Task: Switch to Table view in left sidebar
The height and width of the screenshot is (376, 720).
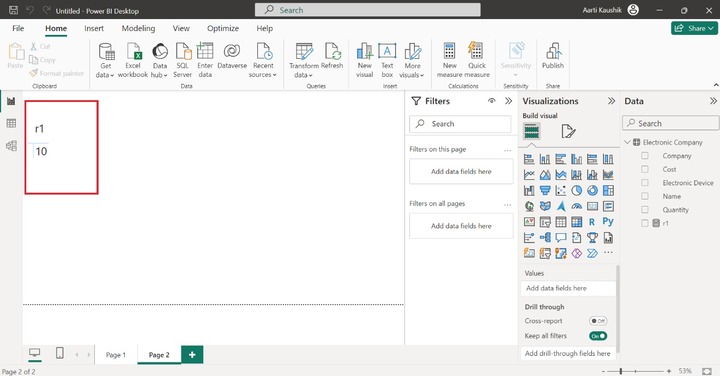Action: [x=11, y=123]
